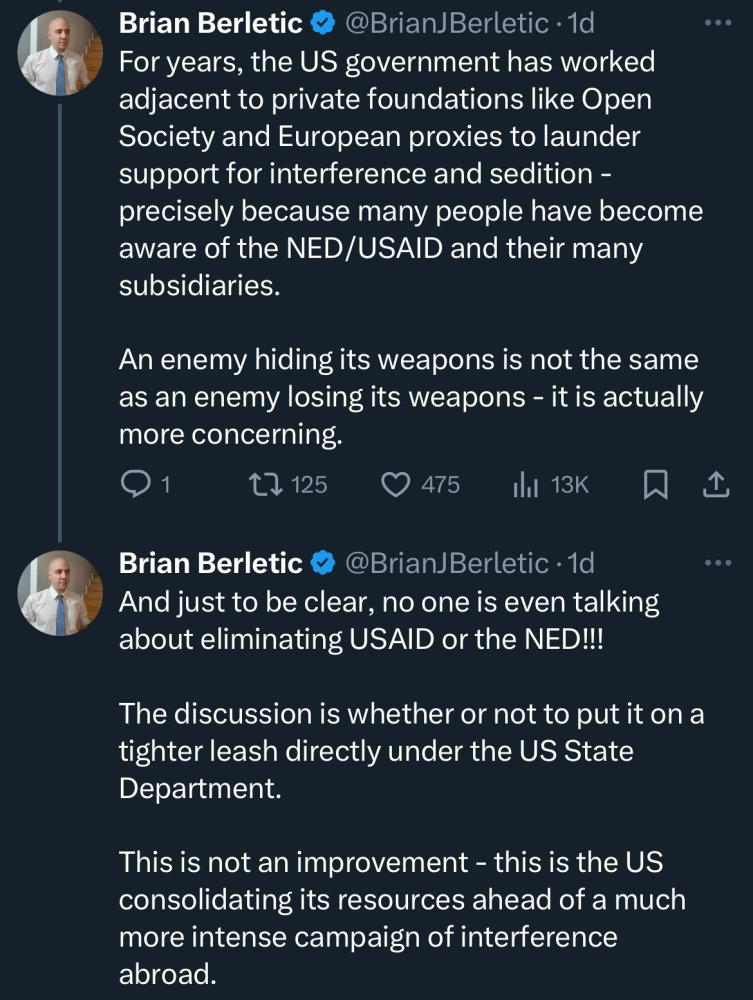This screenshot has width=753, height=1000.
Task: Open profile picture on the first tweet
Action: (x=61, y=52)
